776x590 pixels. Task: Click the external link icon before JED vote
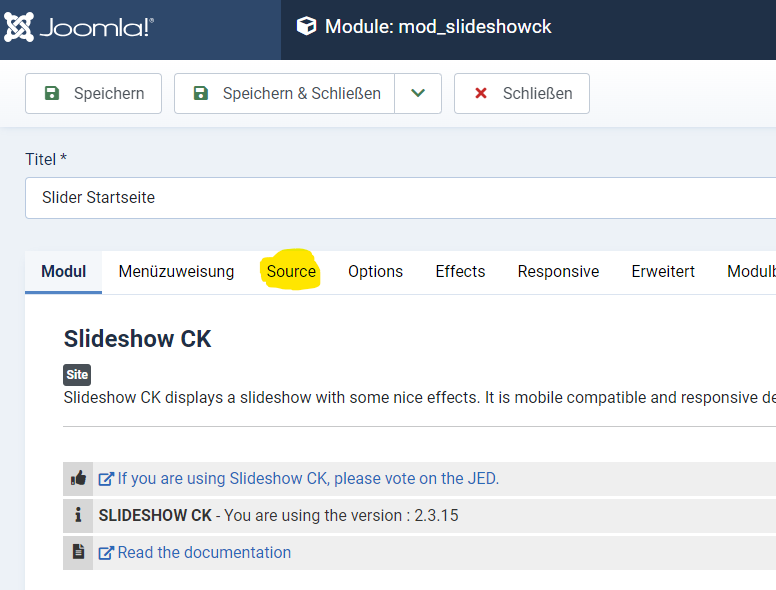point(105,479)
